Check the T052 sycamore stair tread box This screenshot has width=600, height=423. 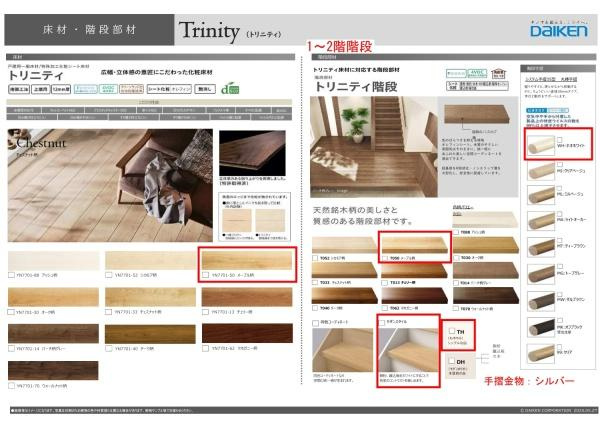point(315,258)
